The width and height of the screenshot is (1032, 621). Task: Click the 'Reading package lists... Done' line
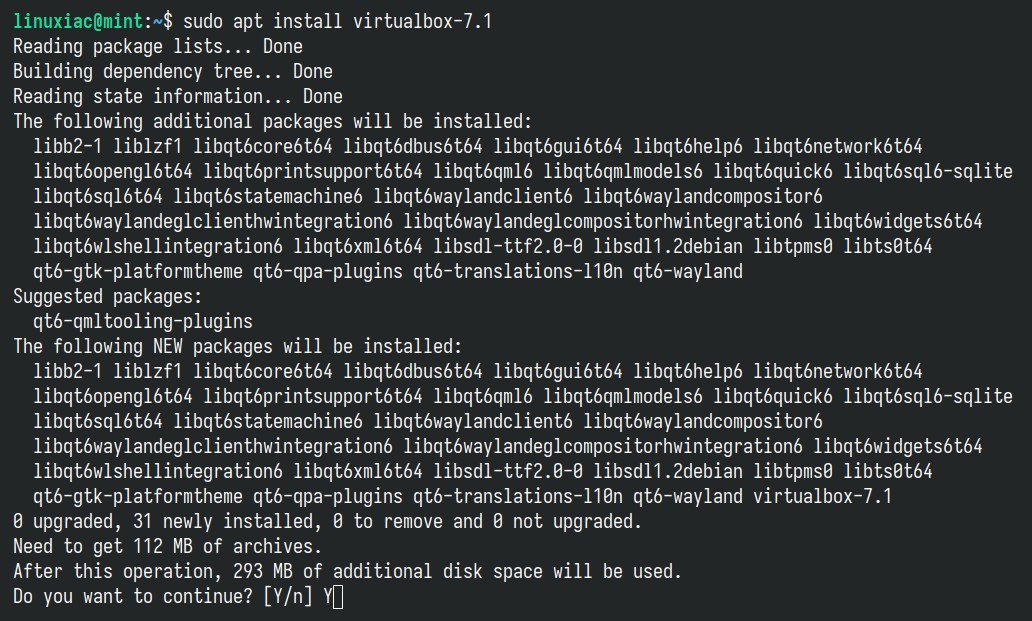(x=158, y=47)
